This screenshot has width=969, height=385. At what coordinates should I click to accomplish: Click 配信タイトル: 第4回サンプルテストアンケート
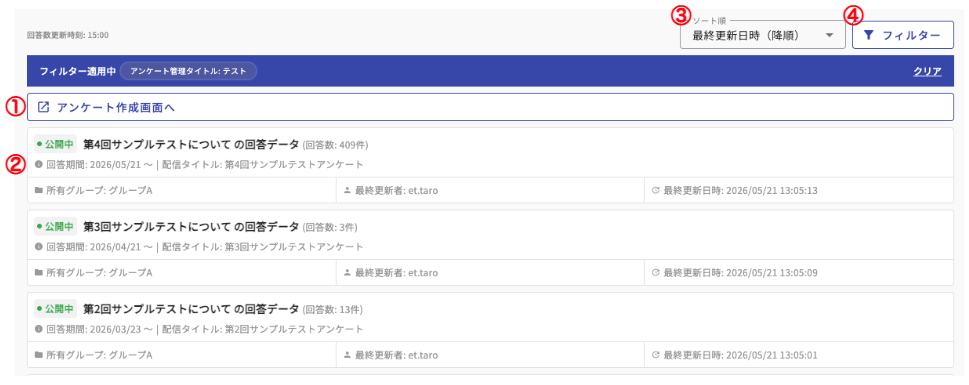click(x=262, y=165)
